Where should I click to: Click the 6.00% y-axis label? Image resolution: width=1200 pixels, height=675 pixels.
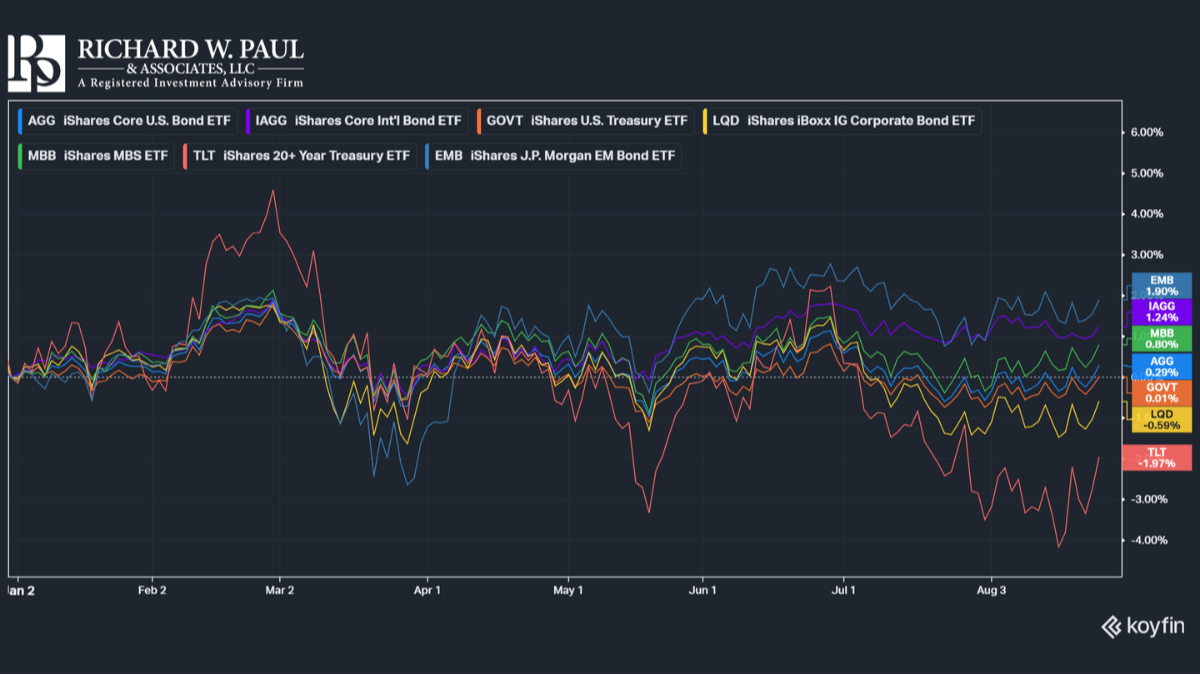[x=1146, y=133]
